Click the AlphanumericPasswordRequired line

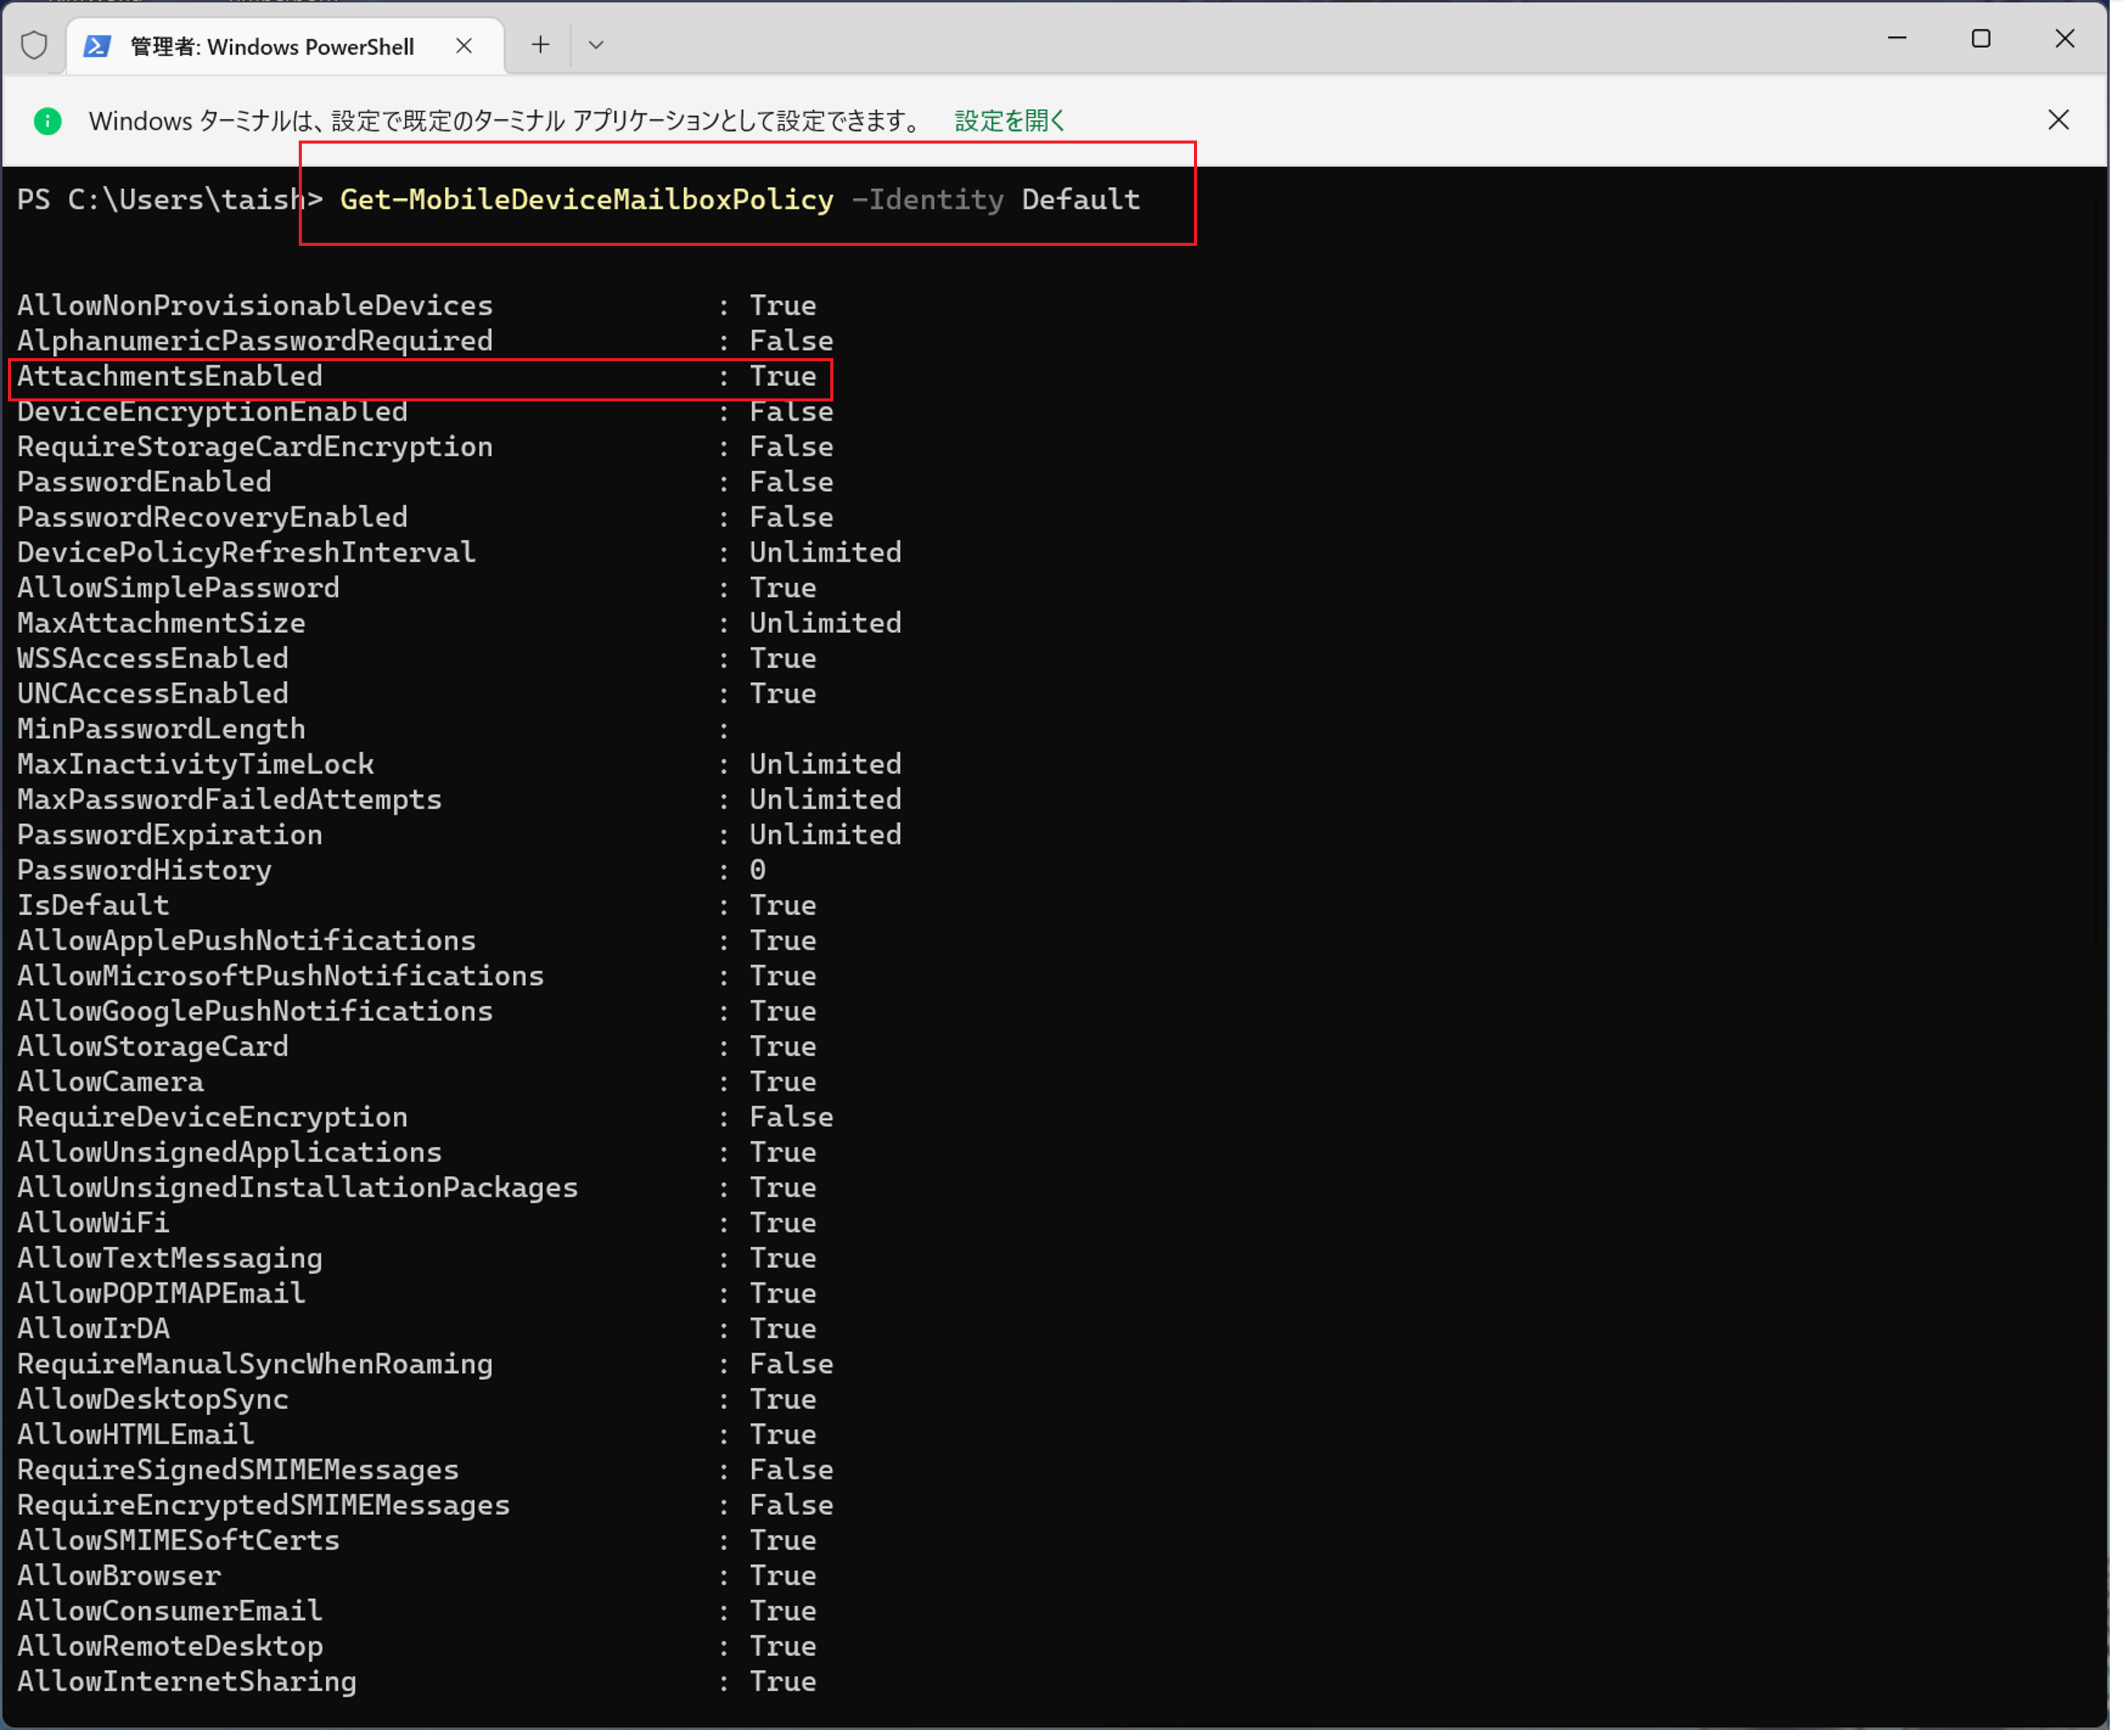click(x=426, y=341)
